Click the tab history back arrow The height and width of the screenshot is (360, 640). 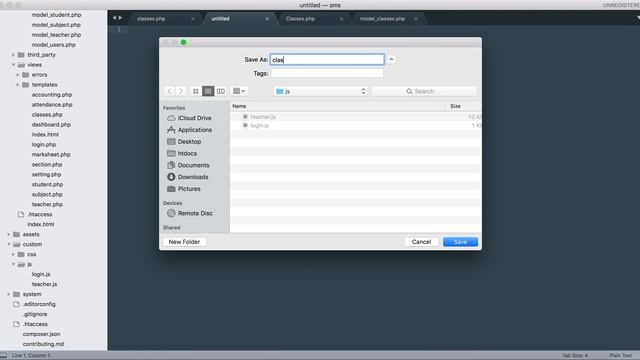[x=114, y=18]
